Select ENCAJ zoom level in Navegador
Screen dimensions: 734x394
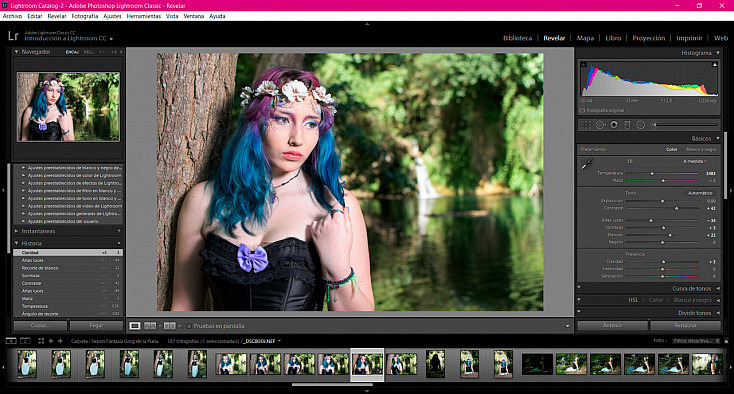coord(72,52)
